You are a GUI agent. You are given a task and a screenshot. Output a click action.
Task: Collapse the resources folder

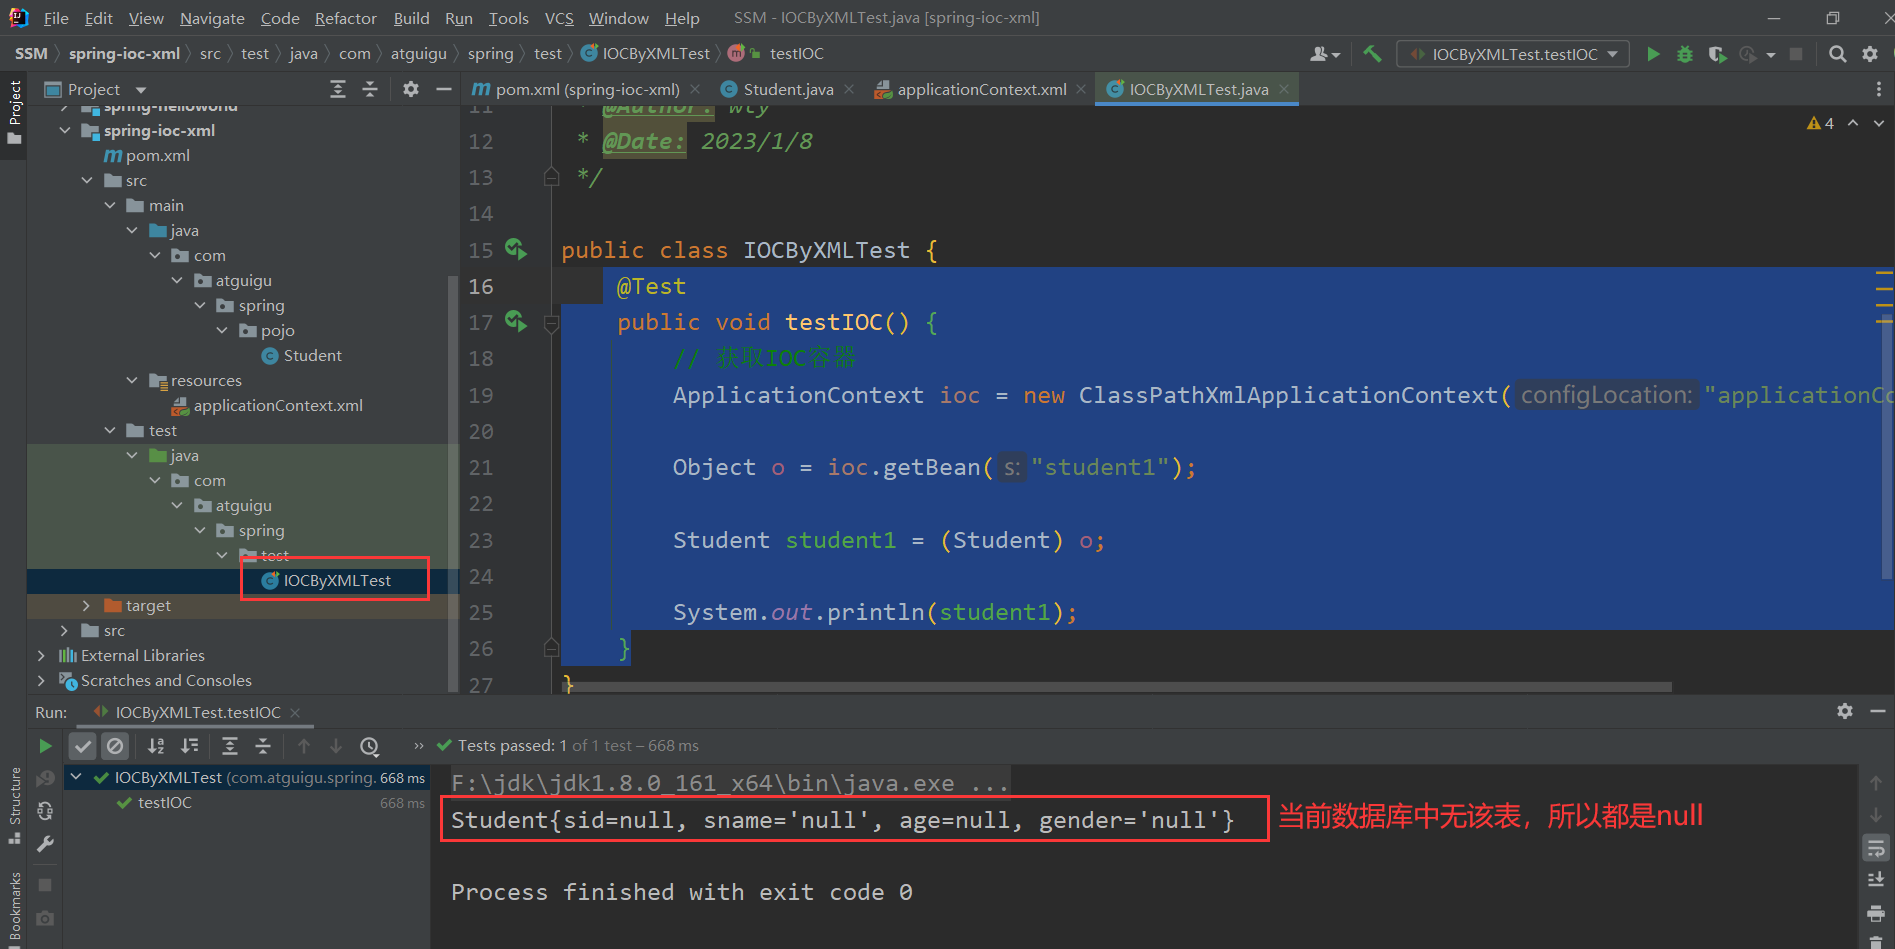(132, 381)
